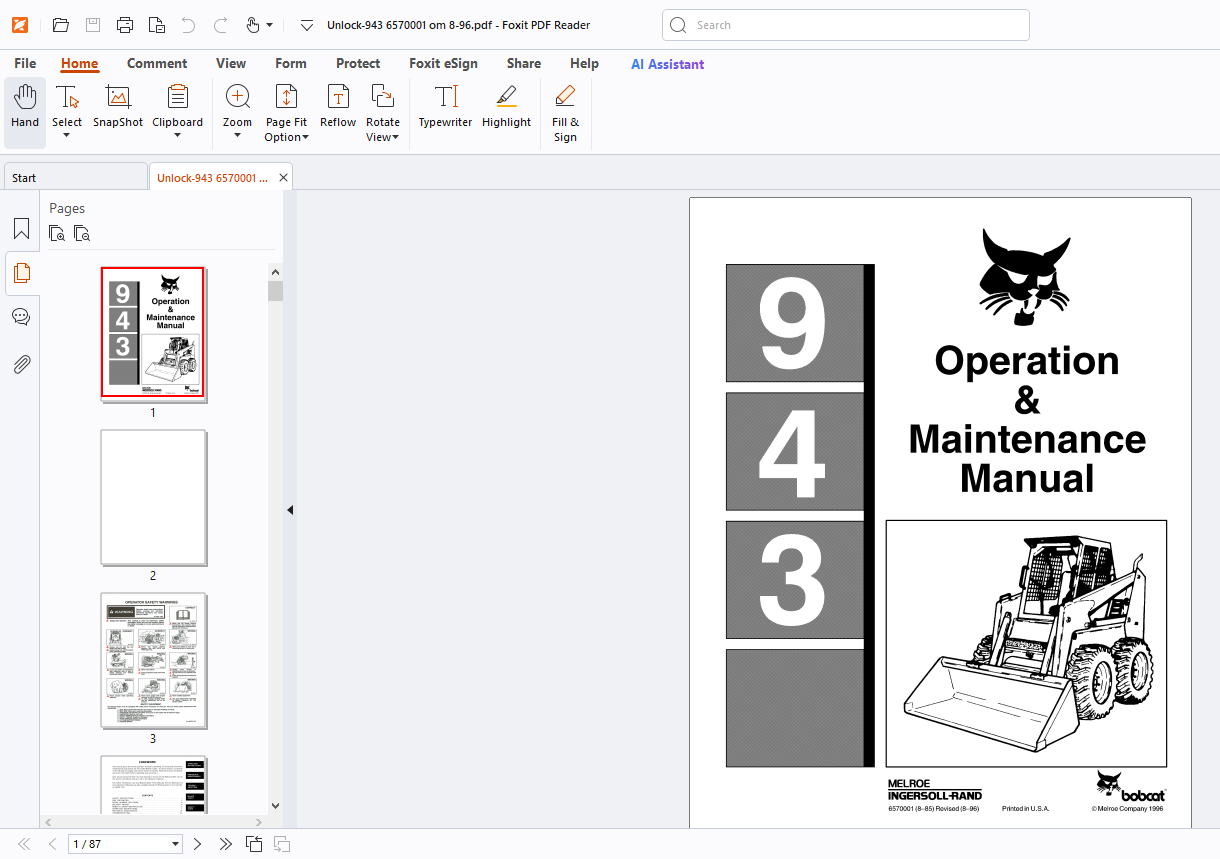Image resolution: width=1220 pixels, height=859 pixels.
Task: Switch to the Protect tab
Action: pyautogui.click(x=358, y=63)
